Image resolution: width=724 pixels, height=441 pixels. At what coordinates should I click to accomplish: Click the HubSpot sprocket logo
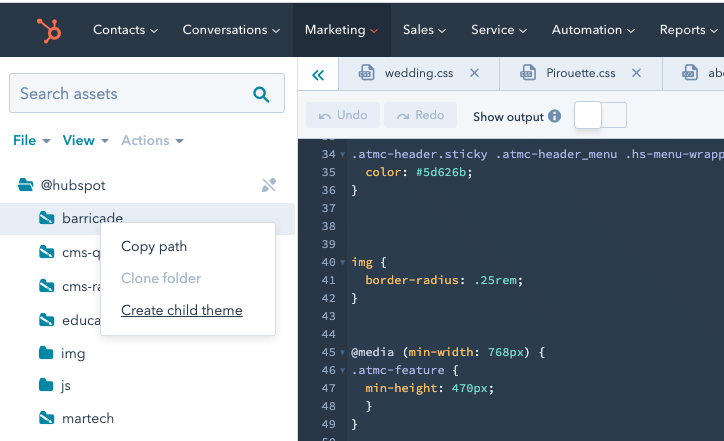click(x=48, y=30)
